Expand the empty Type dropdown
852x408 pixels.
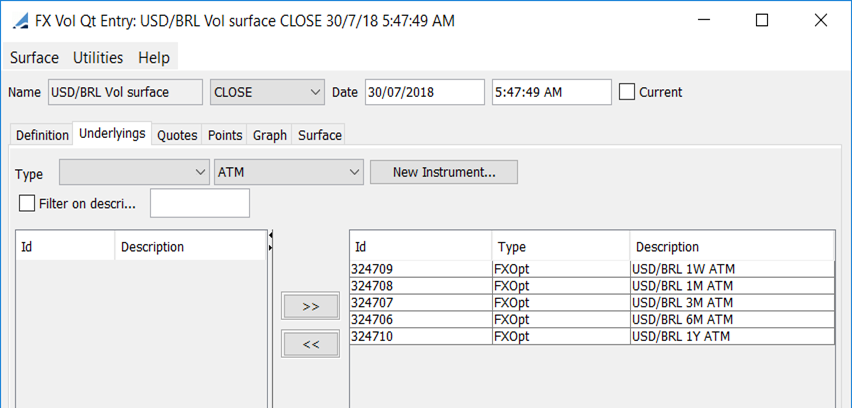click(x=134, y=173)
